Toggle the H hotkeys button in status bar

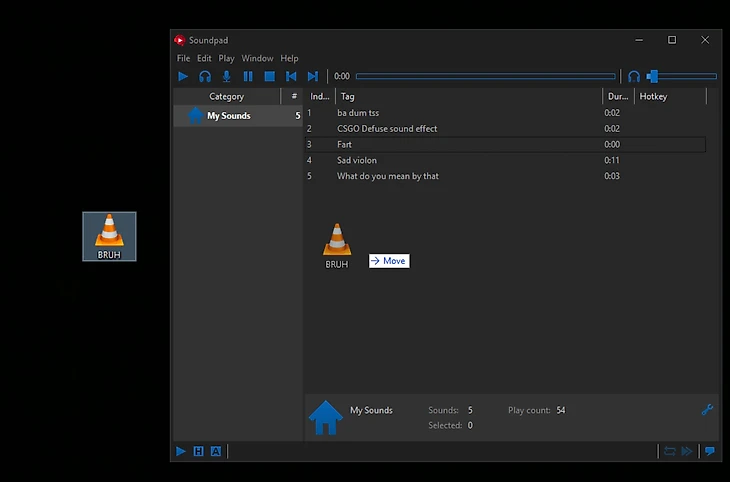pos(198,451)
